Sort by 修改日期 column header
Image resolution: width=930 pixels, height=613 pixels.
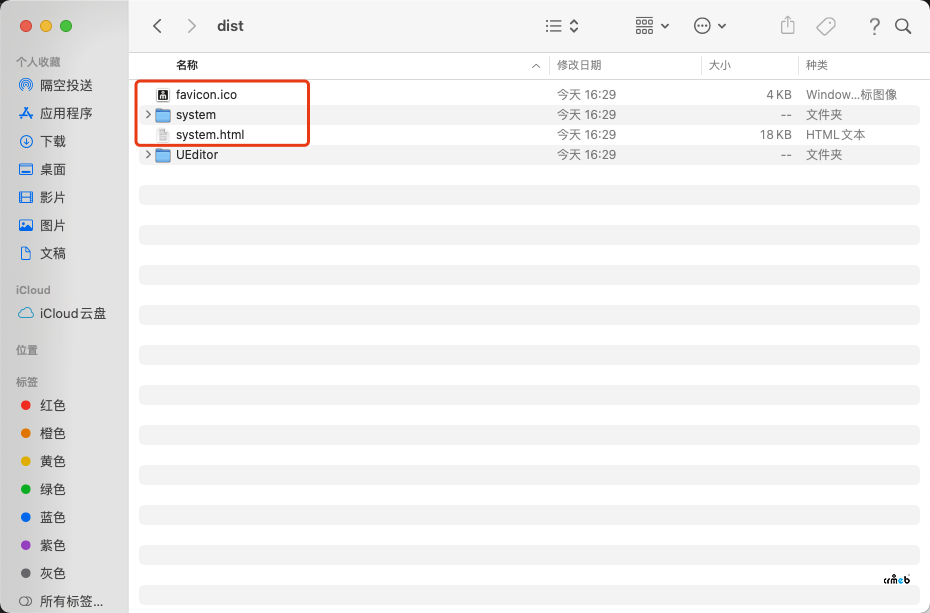tap(579, 65)
